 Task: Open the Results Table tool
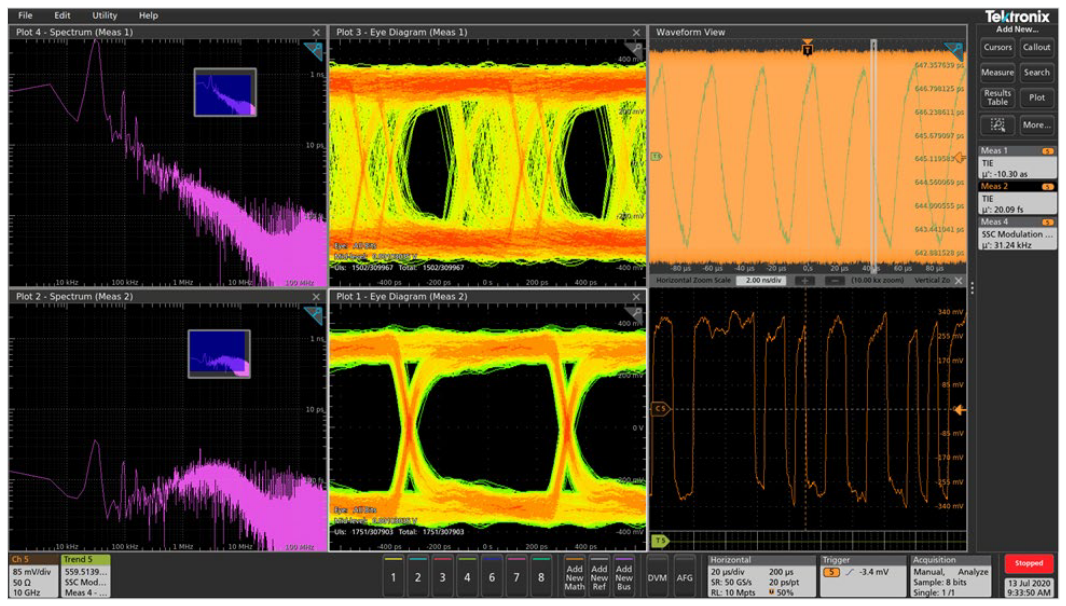click(997, 98)
